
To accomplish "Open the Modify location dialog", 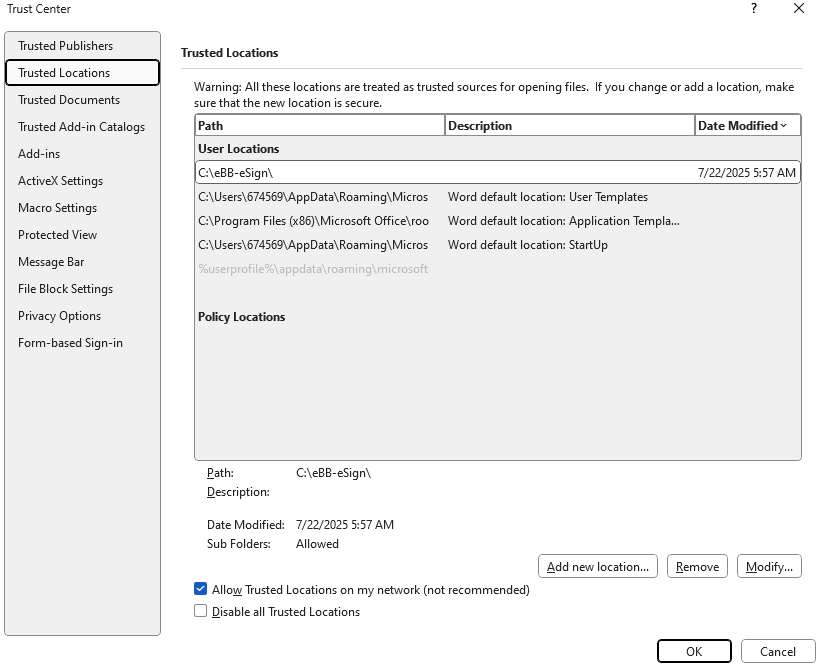I will (x=768, y=566).
